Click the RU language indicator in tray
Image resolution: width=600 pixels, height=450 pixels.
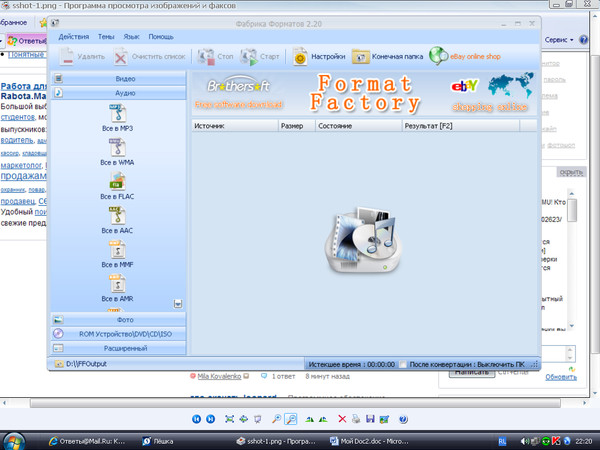tap(502, 441)
